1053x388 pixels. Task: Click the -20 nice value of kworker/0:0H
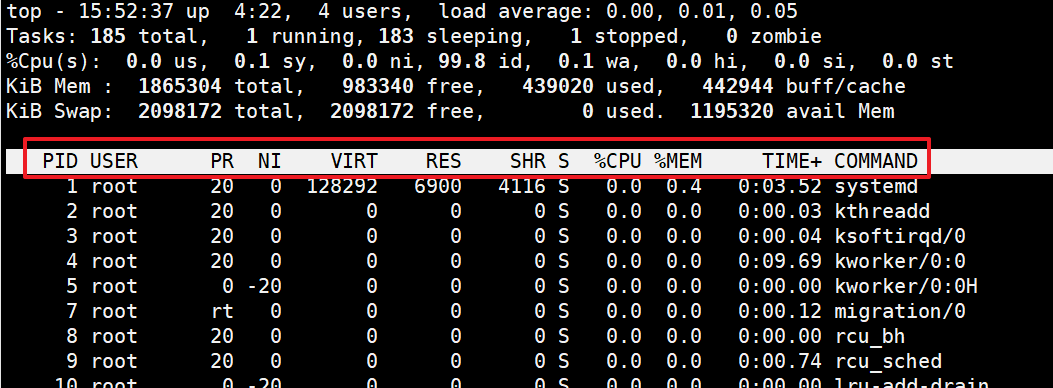coord(264,287)
